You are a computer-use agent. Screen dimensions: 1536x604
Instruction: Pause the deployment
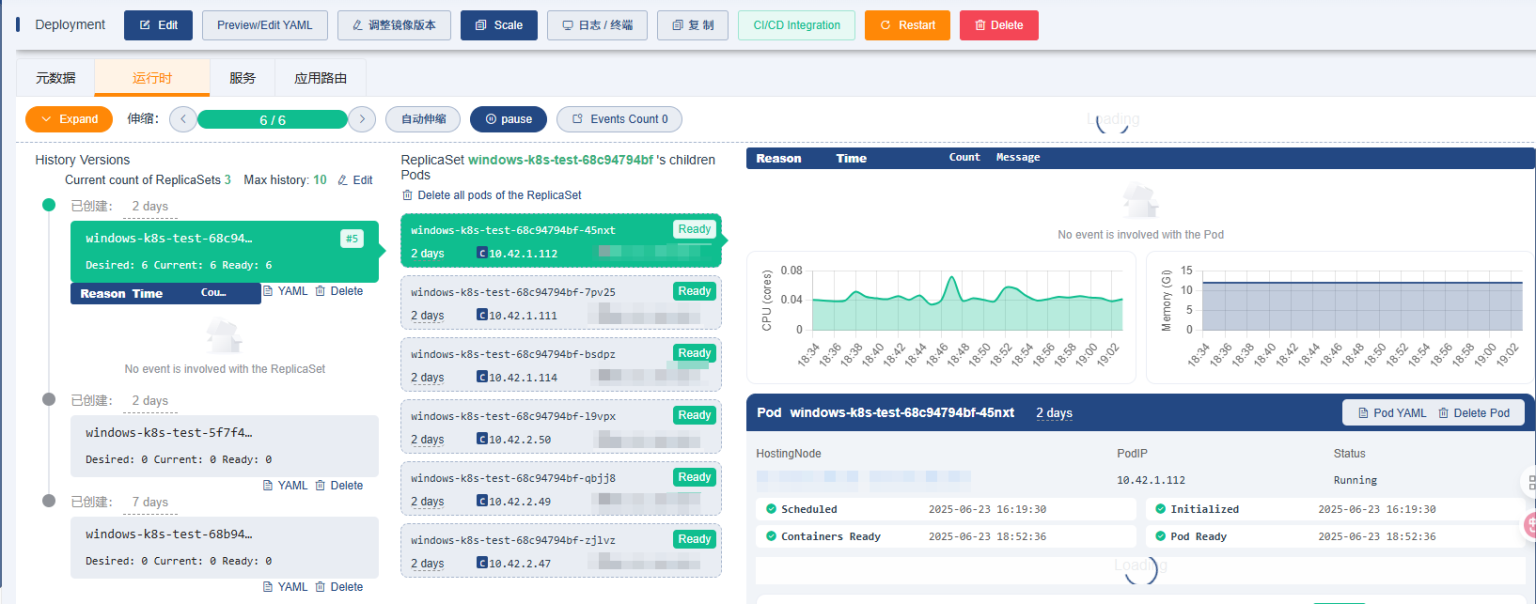(x=508, y=118)
